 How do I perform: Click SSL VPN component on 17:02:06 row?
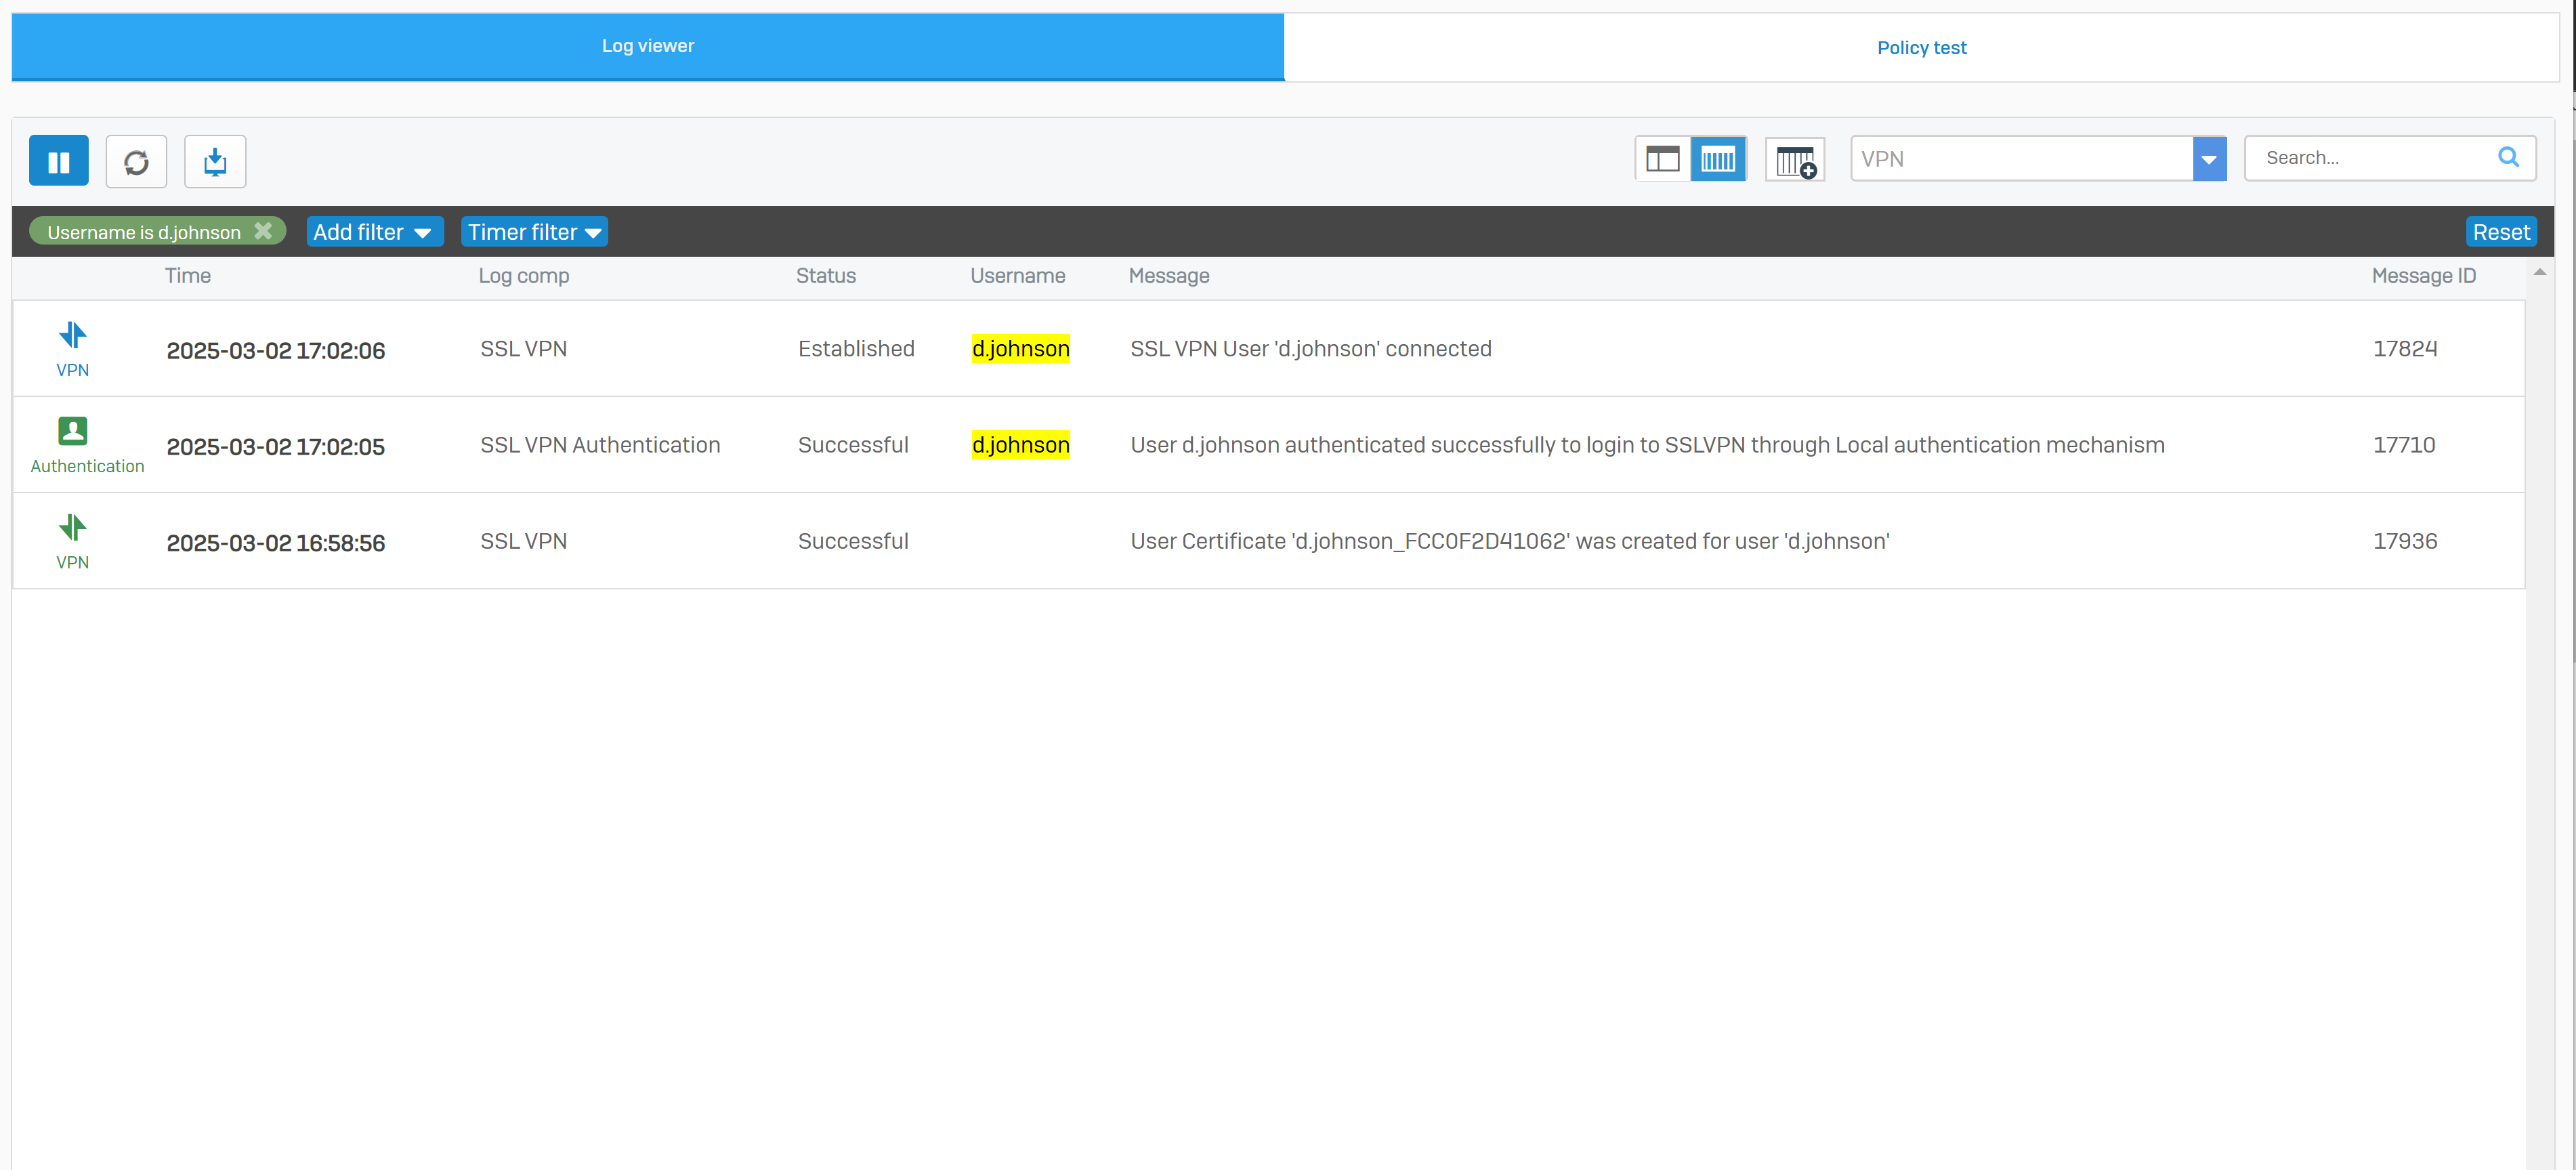[523, 349]
